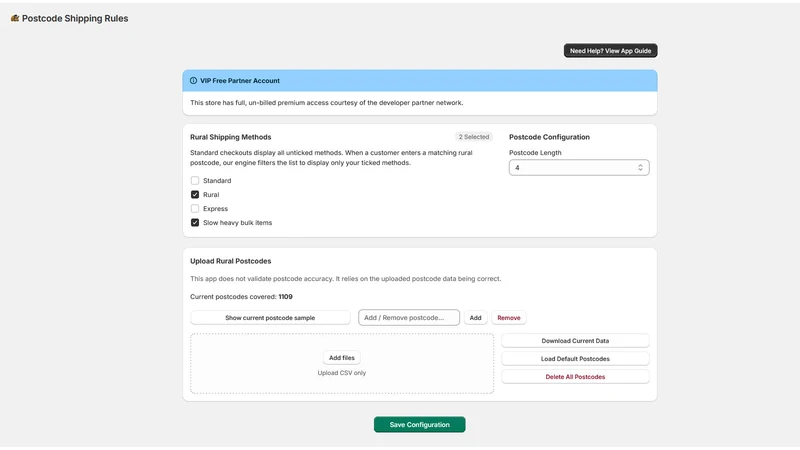
Task: Focus the Add / Remove postcode field
Action: click(409, 317)
